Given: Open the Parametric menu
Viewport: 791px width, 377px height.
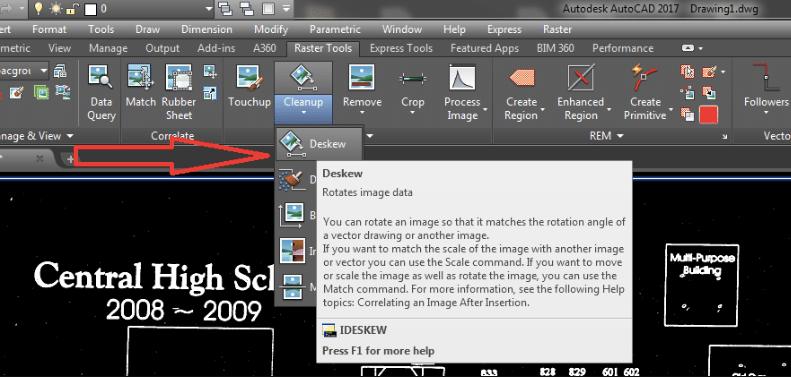Looking at the screenshot, I should pyautogui.click(x=335, y=29).
